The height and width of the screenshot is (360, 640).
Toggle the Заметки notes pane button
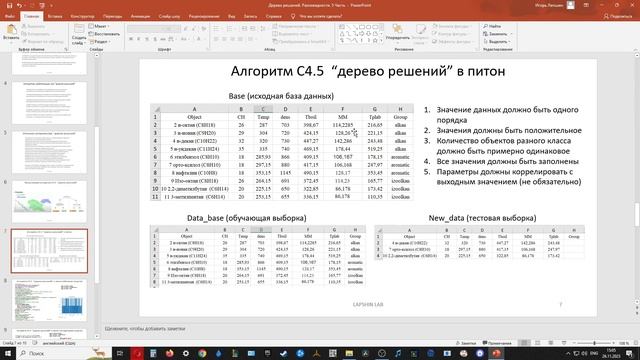466,343
